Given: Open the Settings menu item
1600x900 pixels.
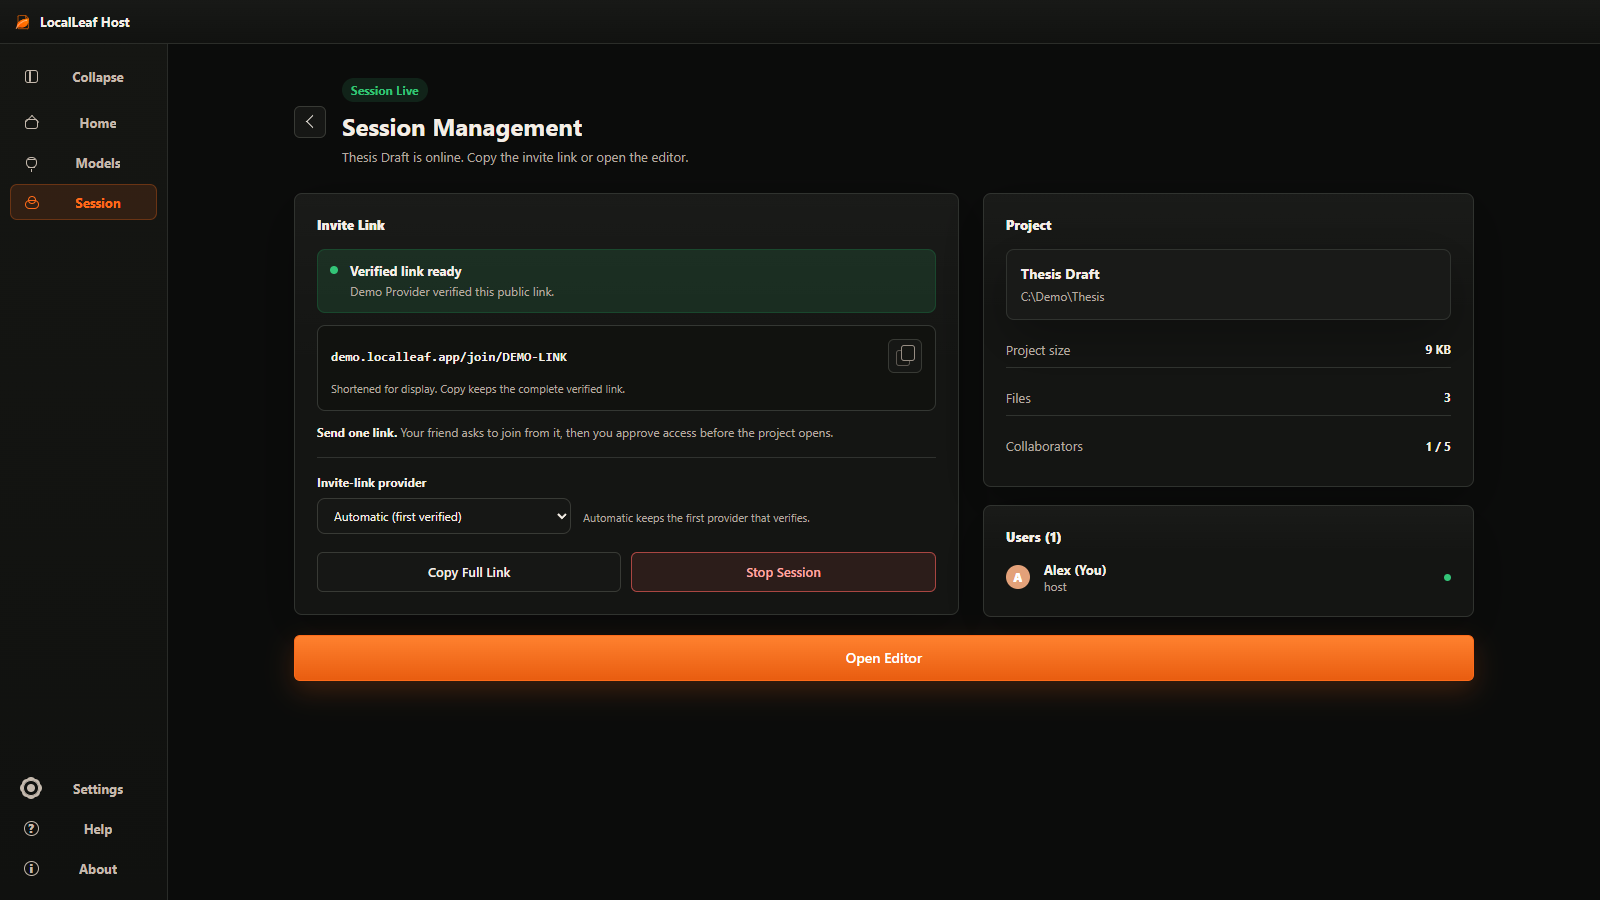Looking at the screenshot, I should [84, 789].
